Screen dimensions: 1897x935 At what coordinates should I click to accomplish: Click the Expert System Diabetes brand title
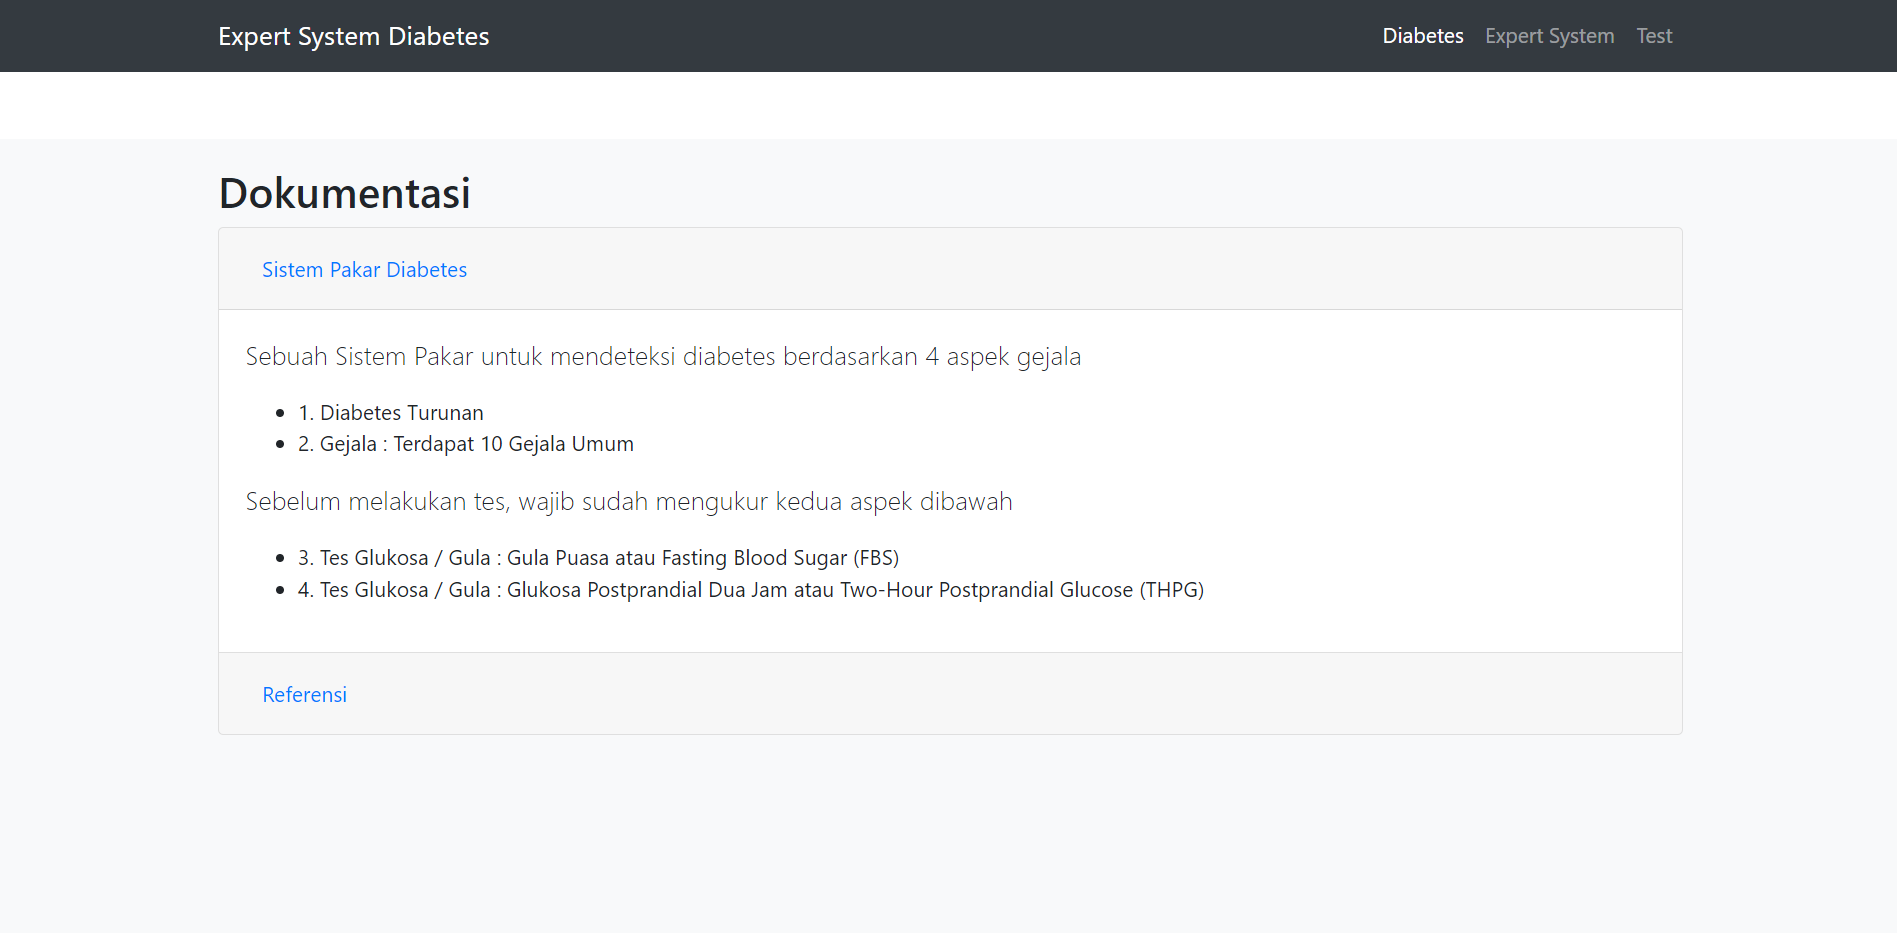point(353,36)
